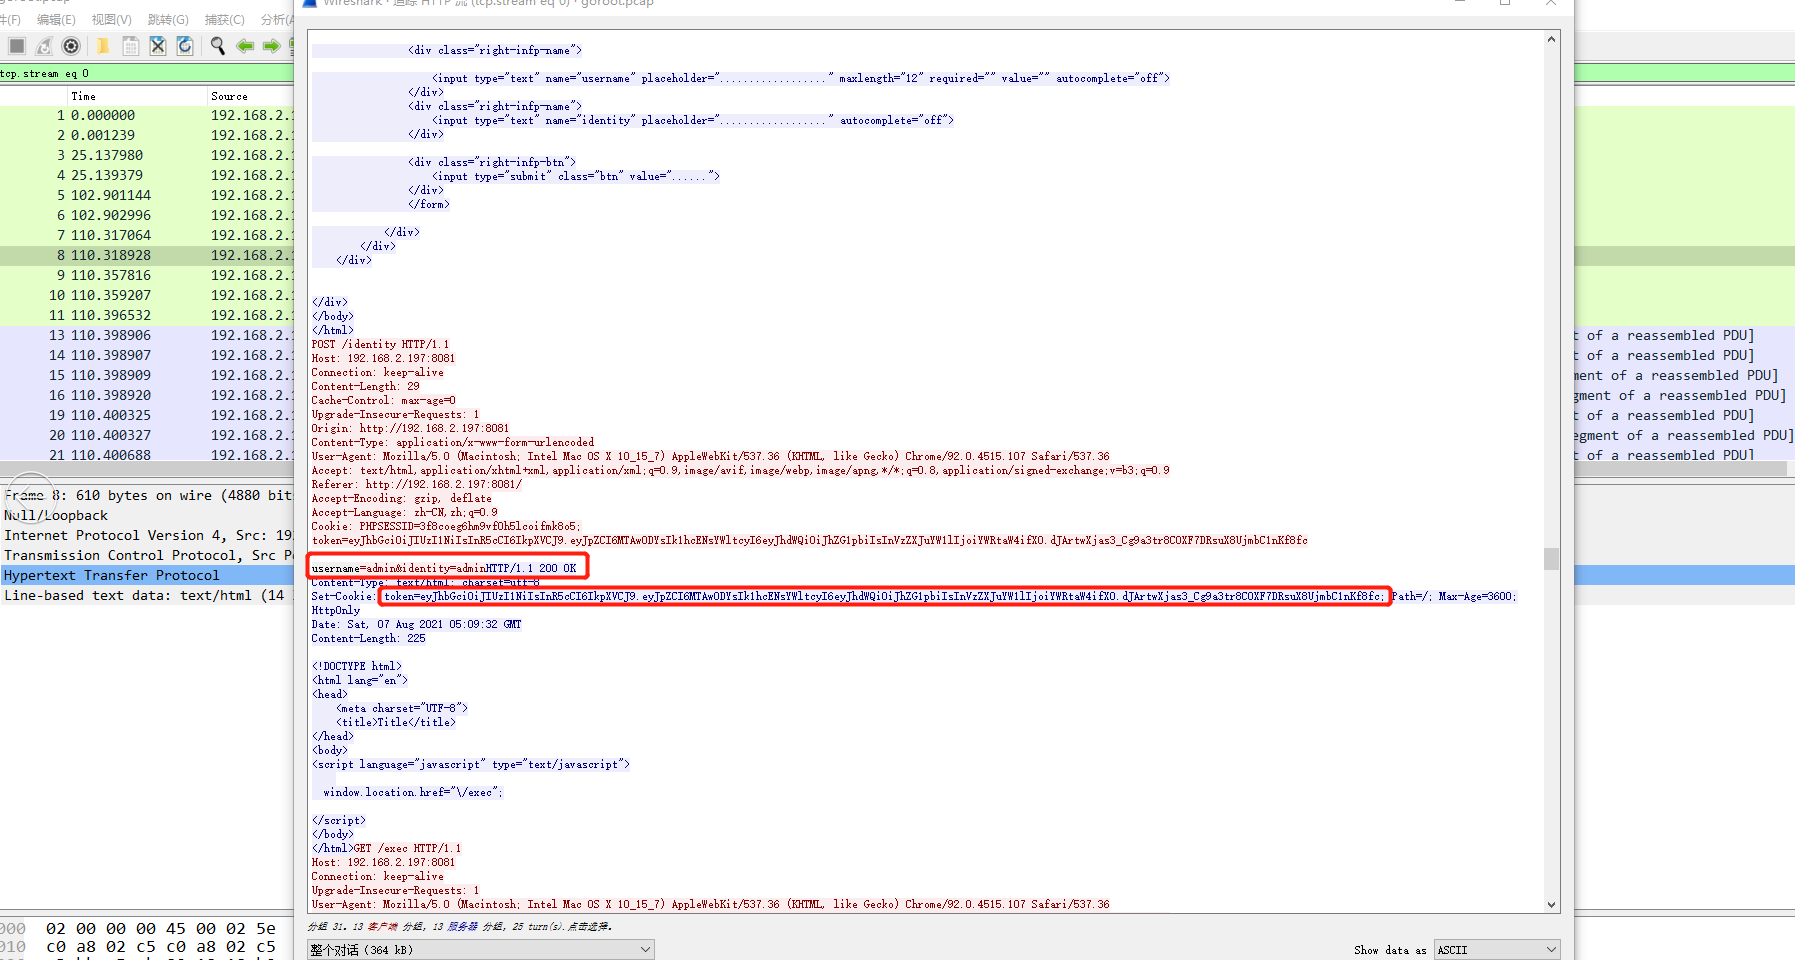
Task: Go back to previous packet
Action: click(x=245, y=46)
